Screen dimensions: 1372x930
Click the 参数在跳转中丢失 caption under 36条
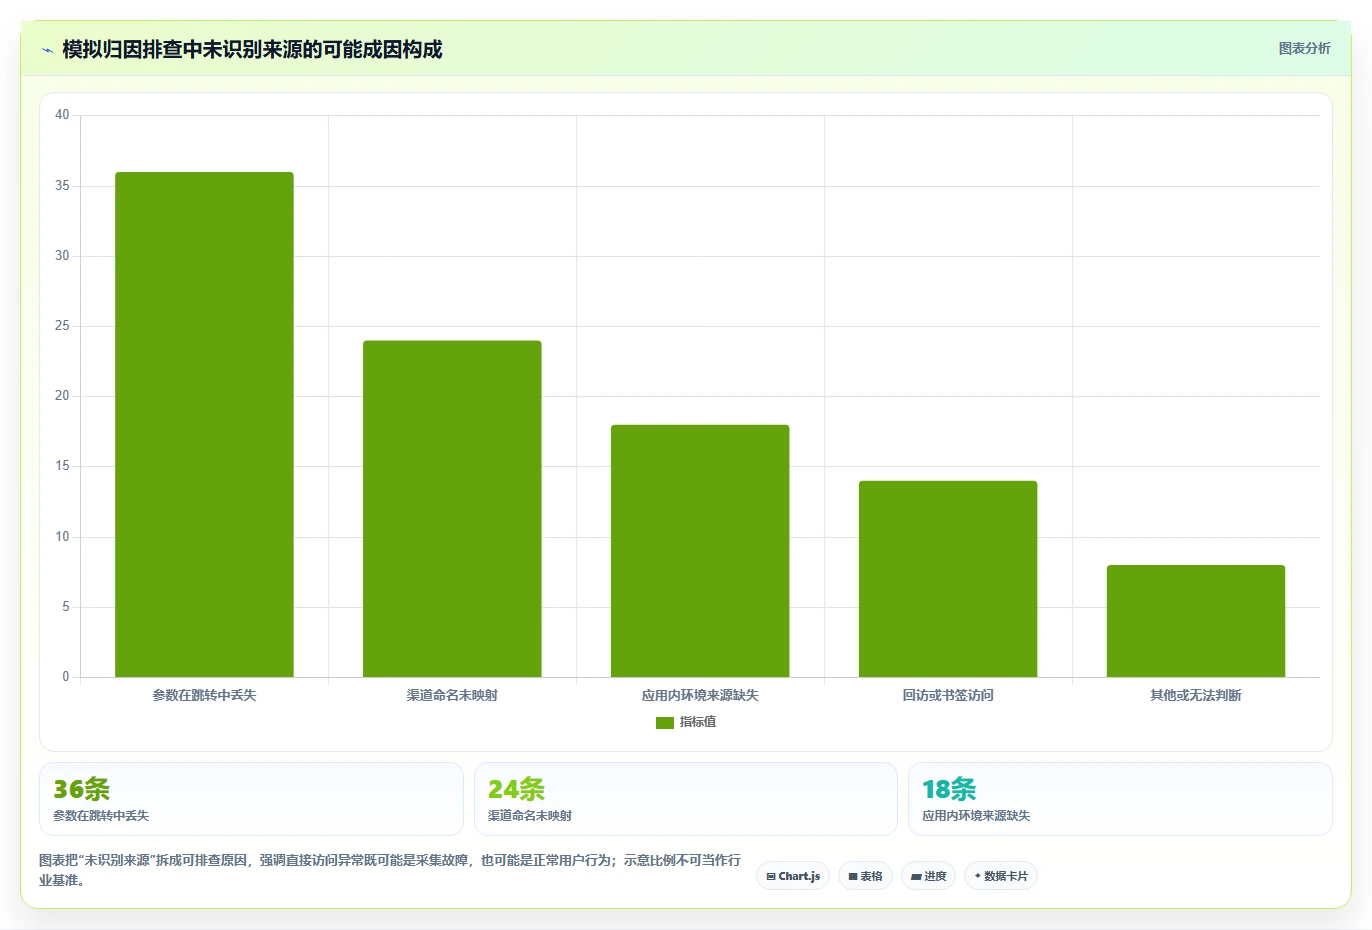pos(101,816)
